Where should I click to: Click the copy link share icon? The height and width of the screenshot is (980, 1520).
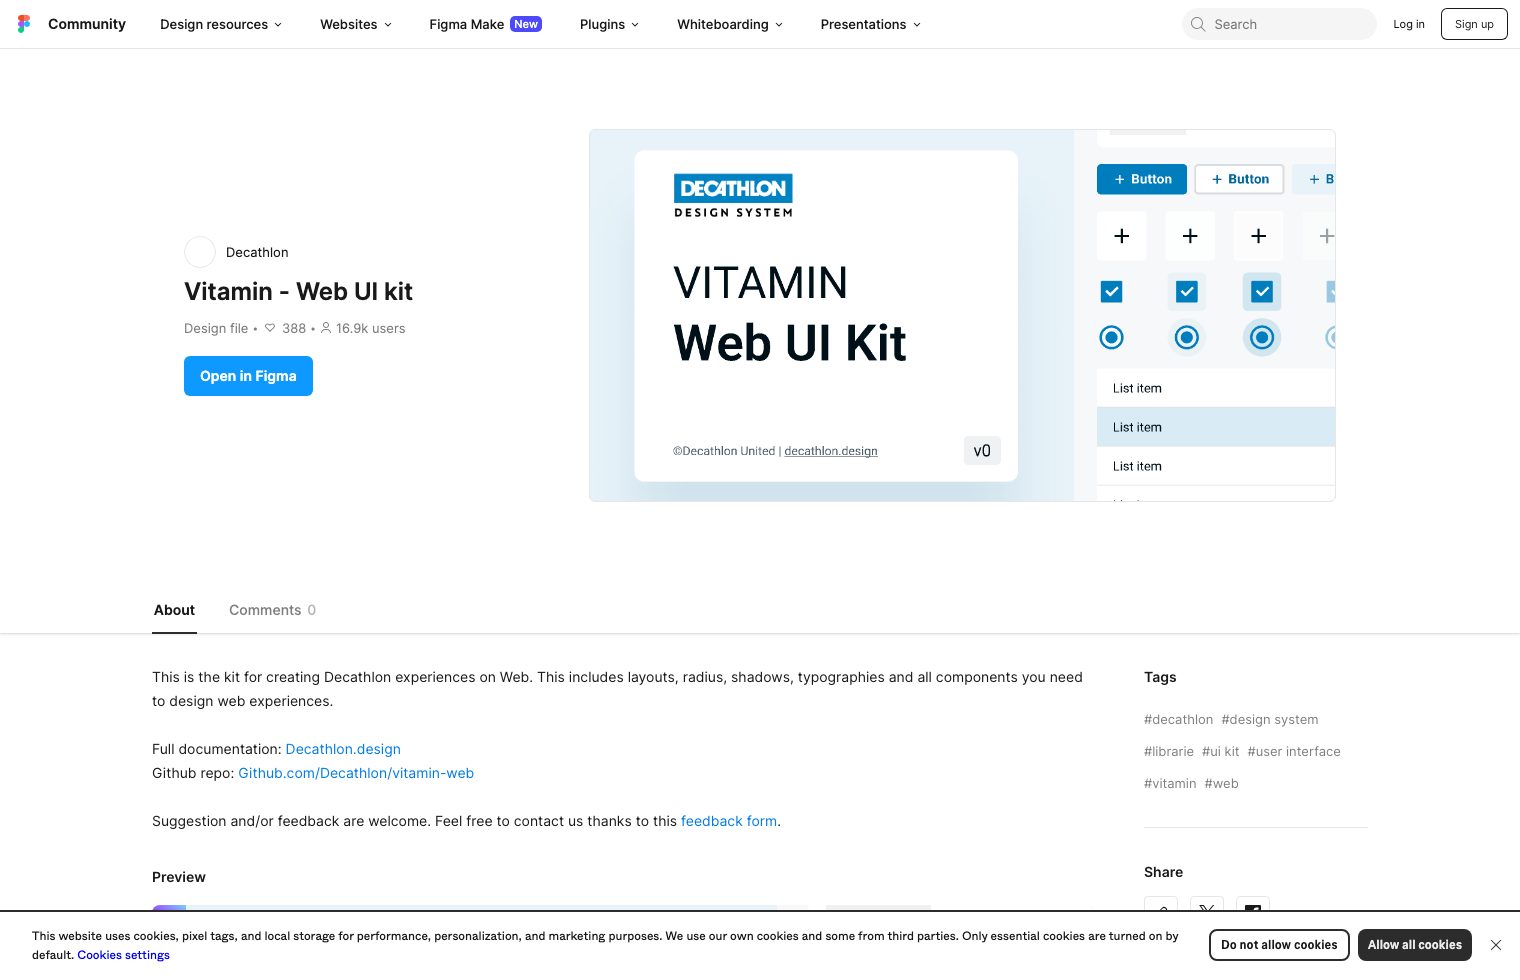click(x=1161, y=913)
